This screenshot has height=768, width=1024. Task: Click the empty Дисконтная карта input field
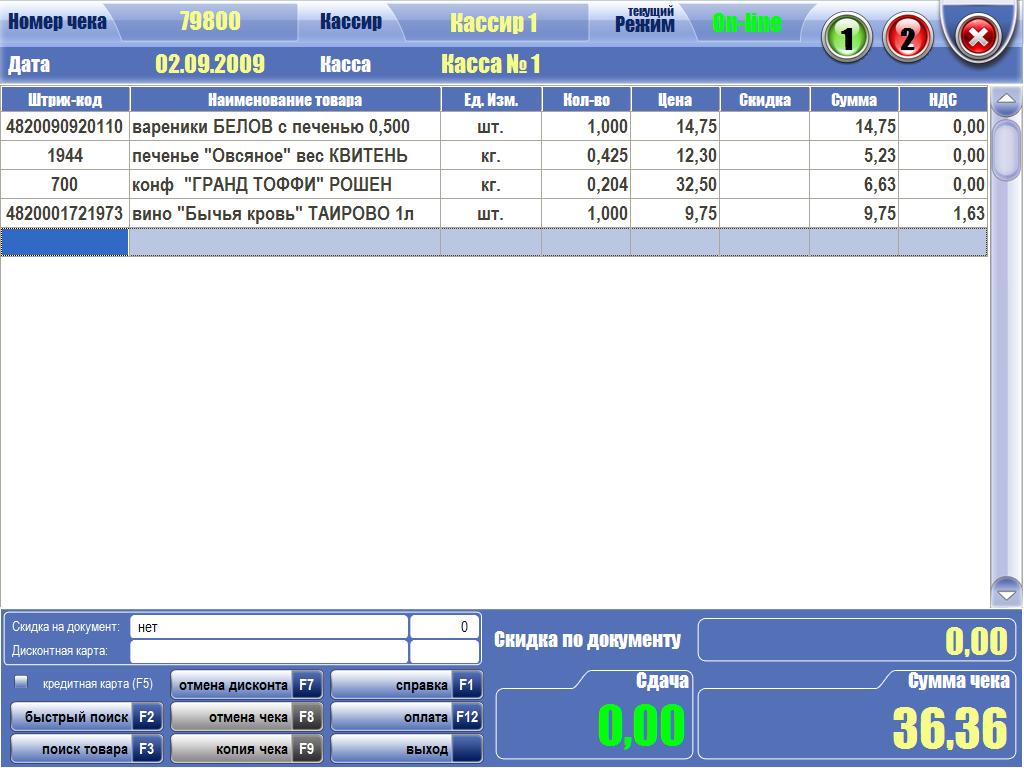[269, 651]
